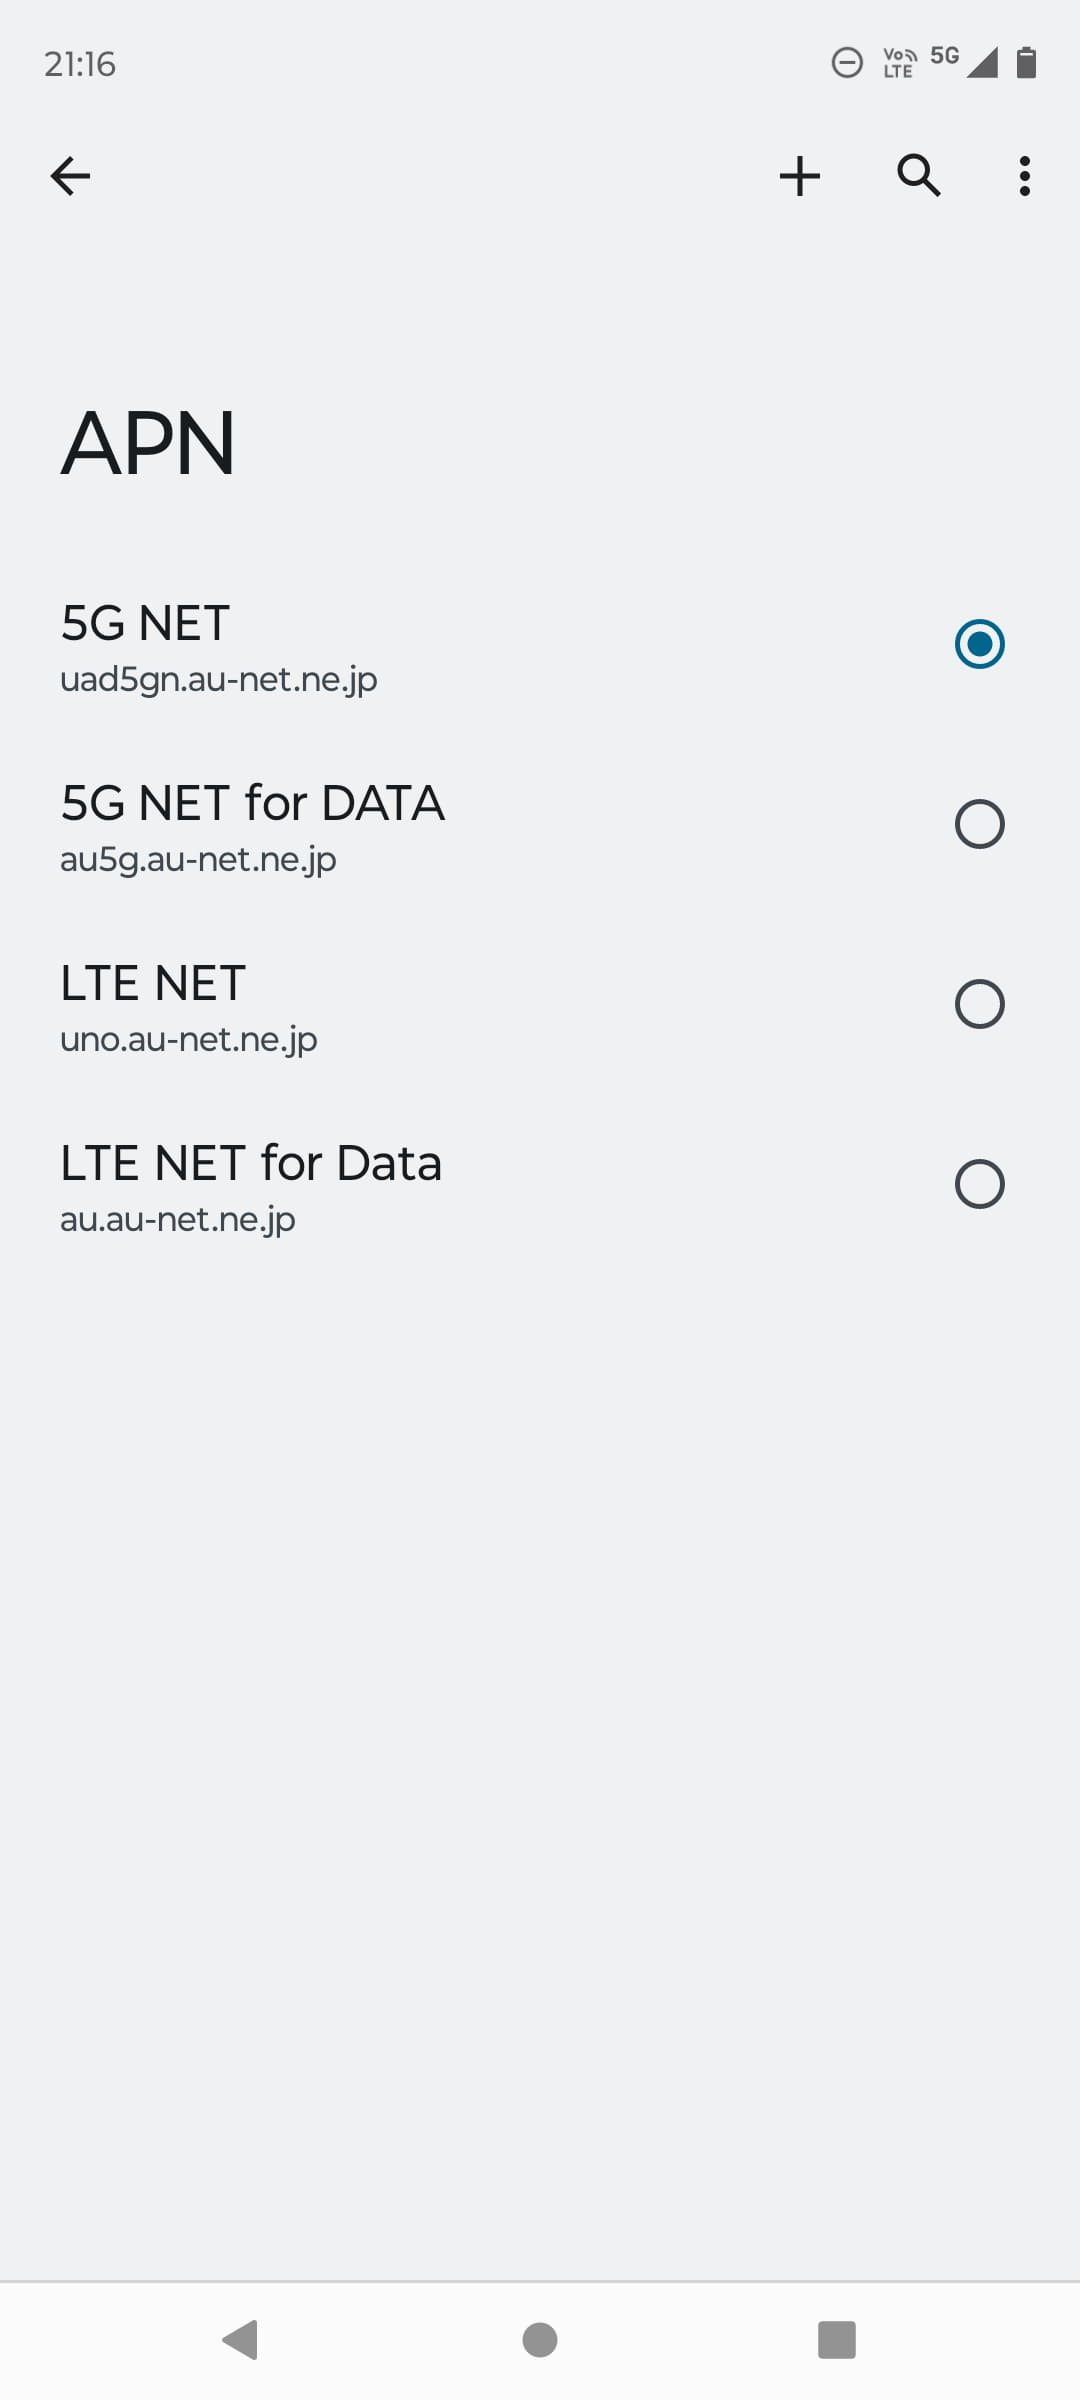The width and height of the screenshot is (1080, 2400).
Task: Add a new APN with plus icon
Action: coord(800,176)
